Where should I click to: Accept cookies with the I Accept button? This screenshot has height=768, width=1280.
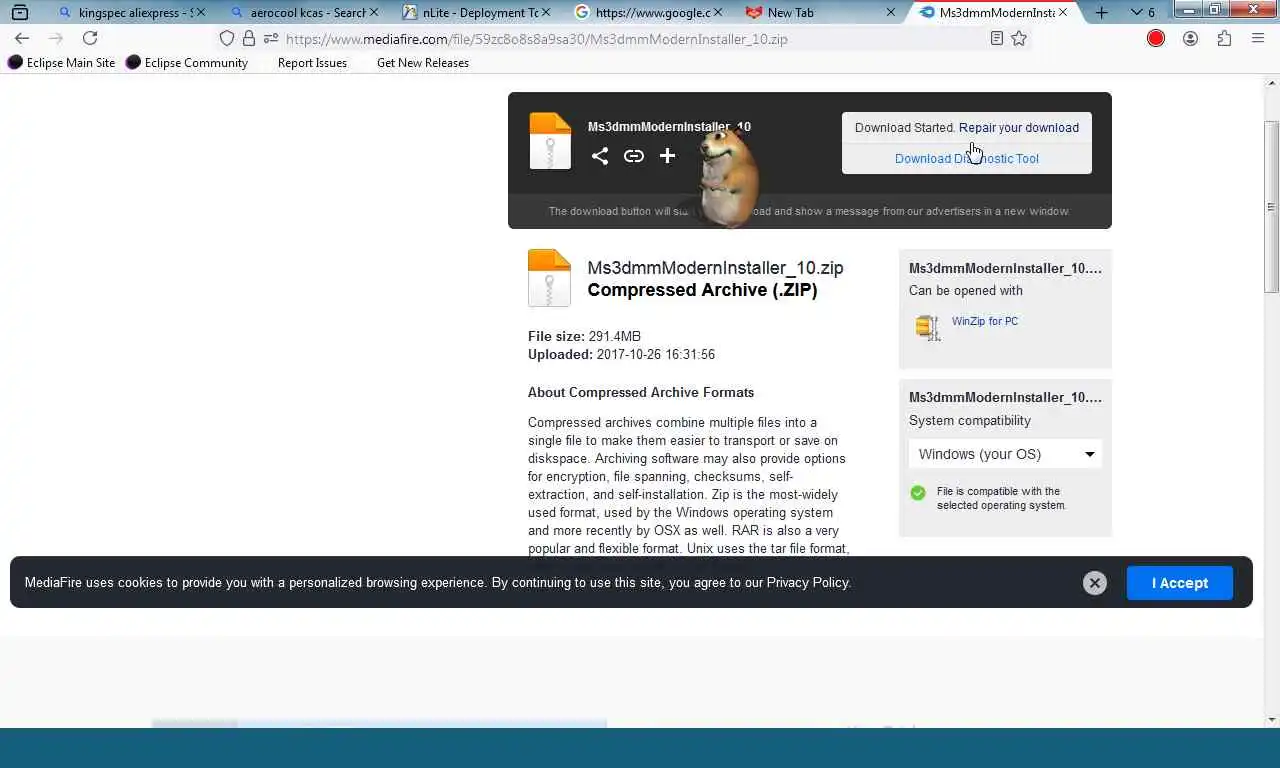[1180, 583]
